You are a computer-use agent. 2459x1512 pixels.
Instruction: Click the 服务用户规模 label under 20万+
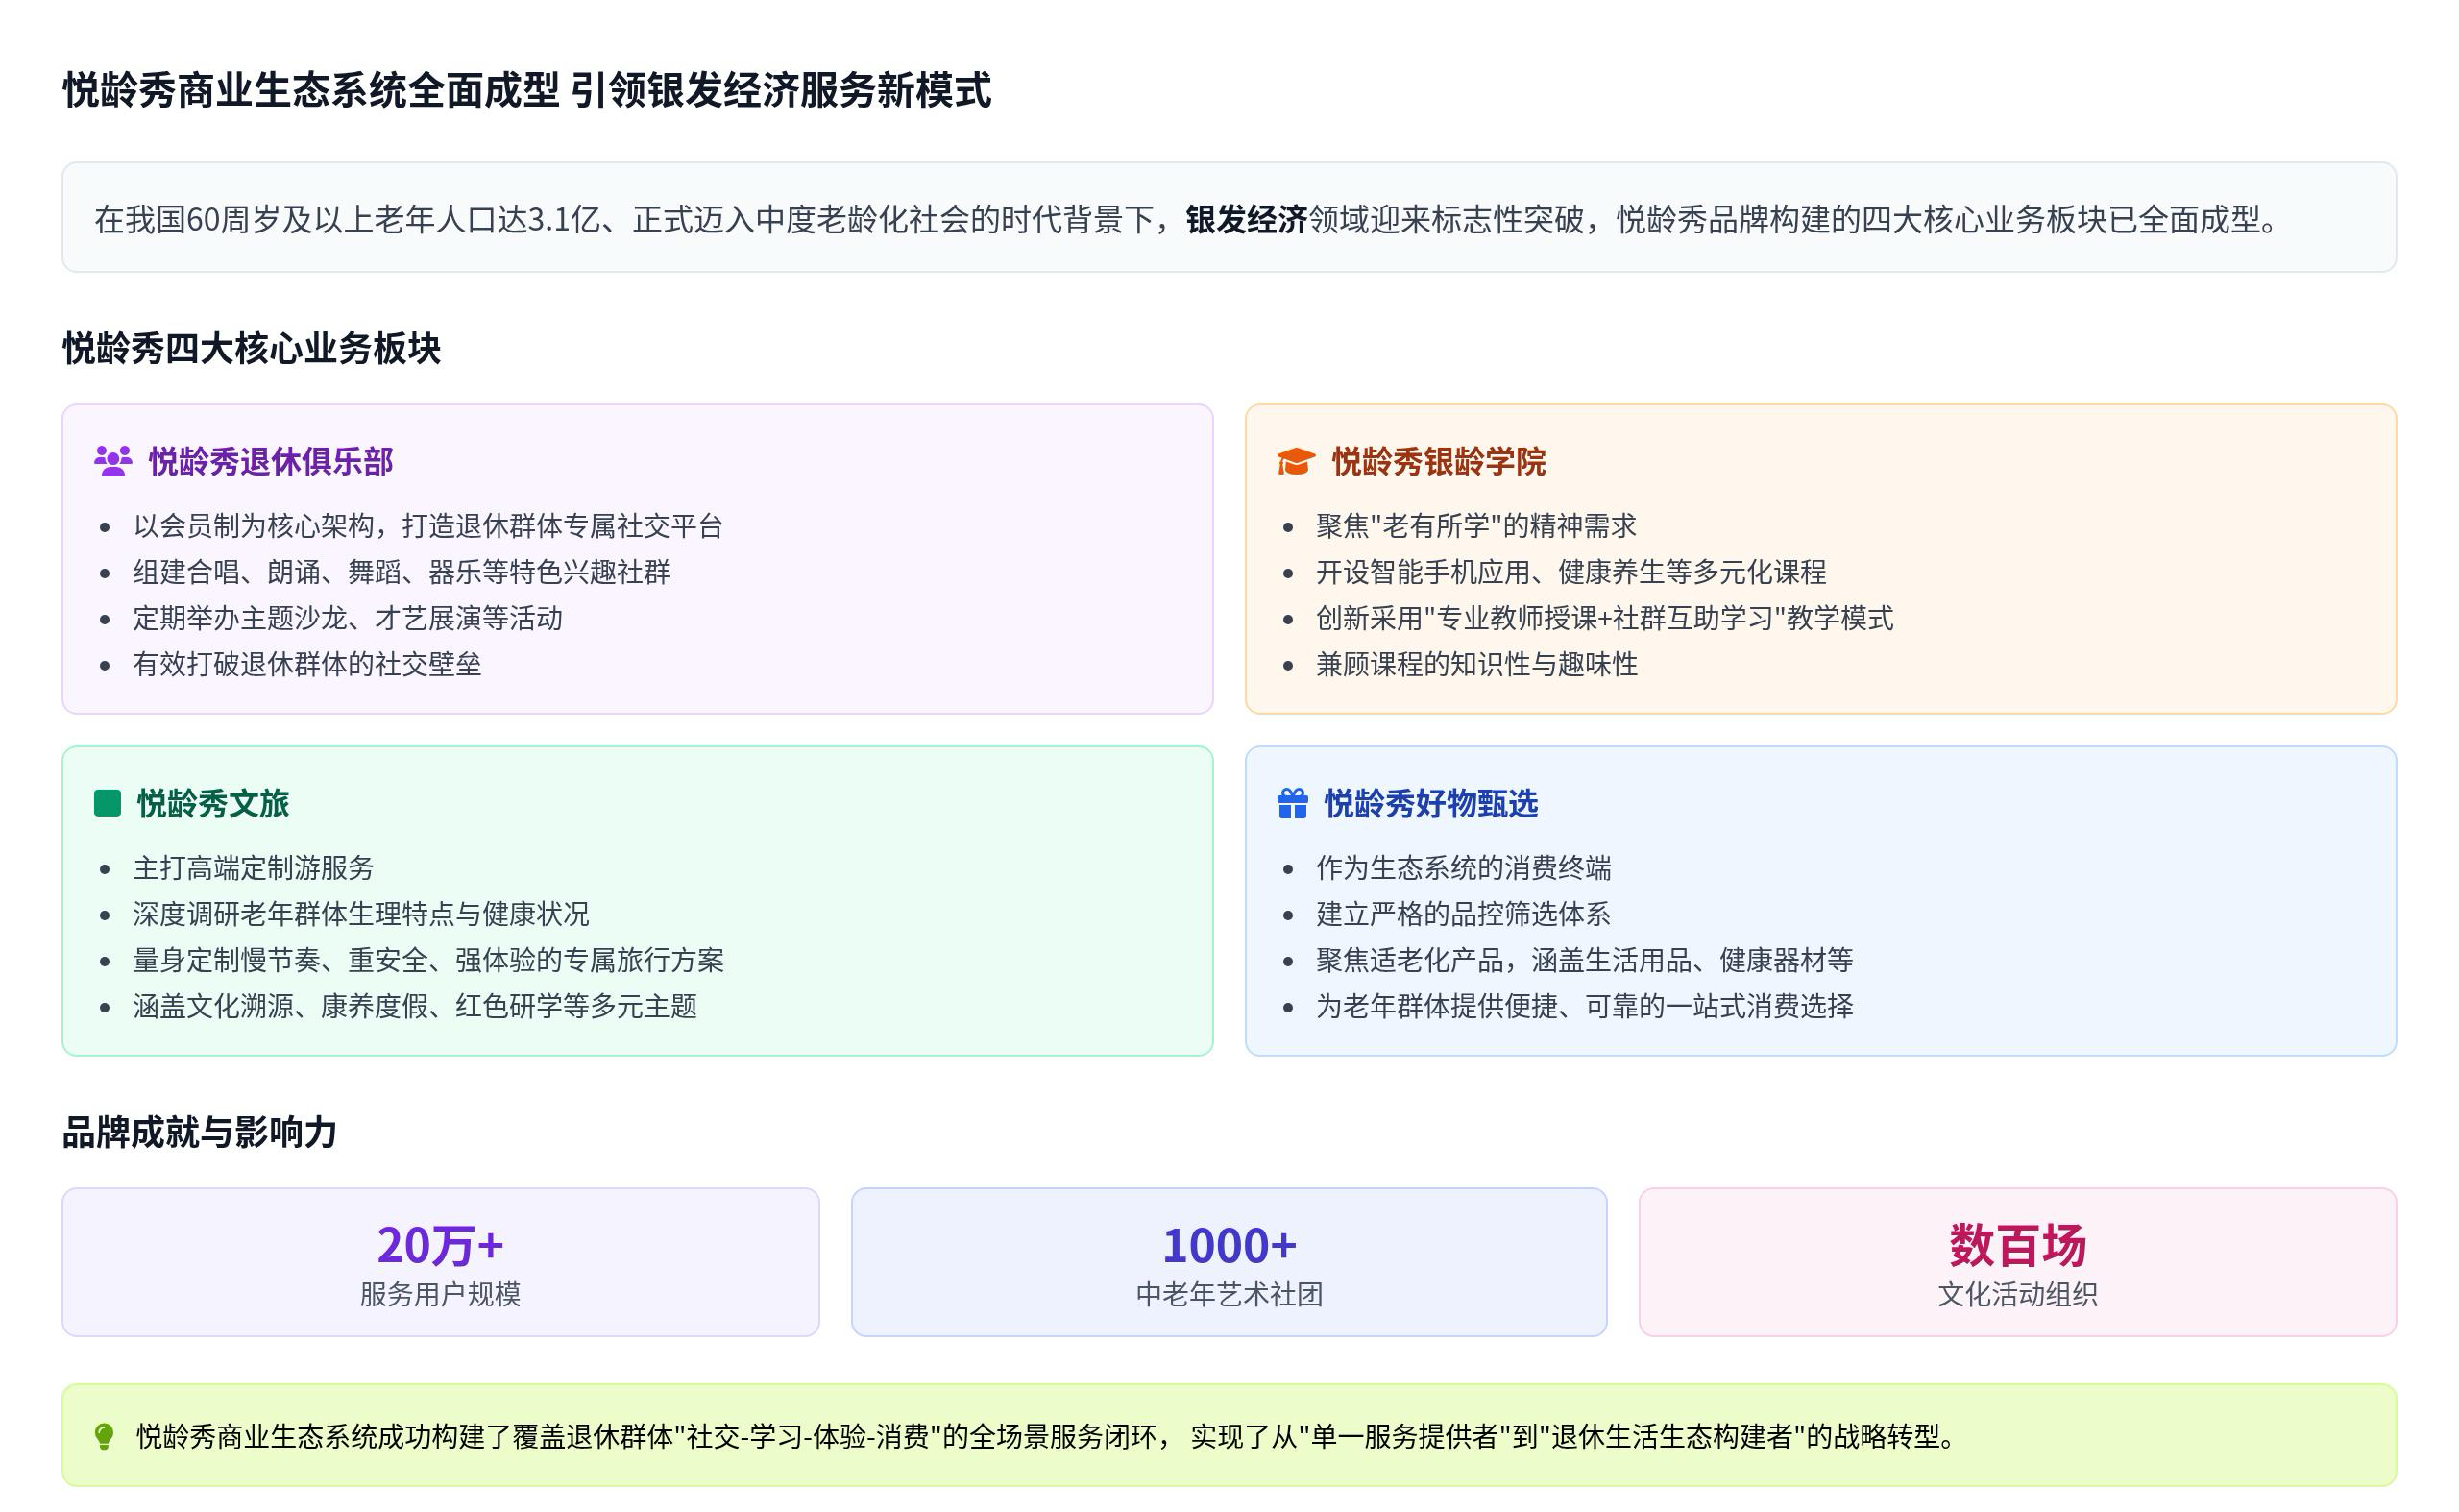click(x=440, y=1294)
